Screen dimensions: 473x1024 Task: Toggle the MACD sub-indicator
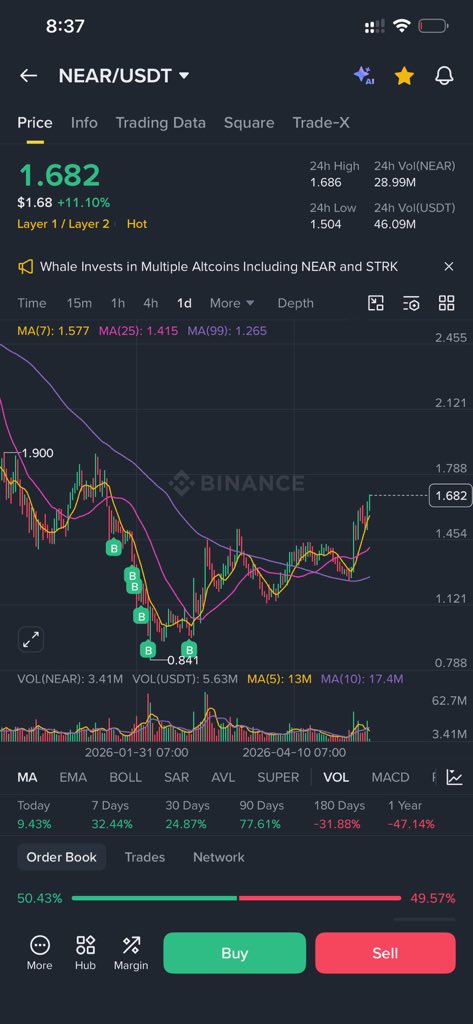tap(391, 777)
